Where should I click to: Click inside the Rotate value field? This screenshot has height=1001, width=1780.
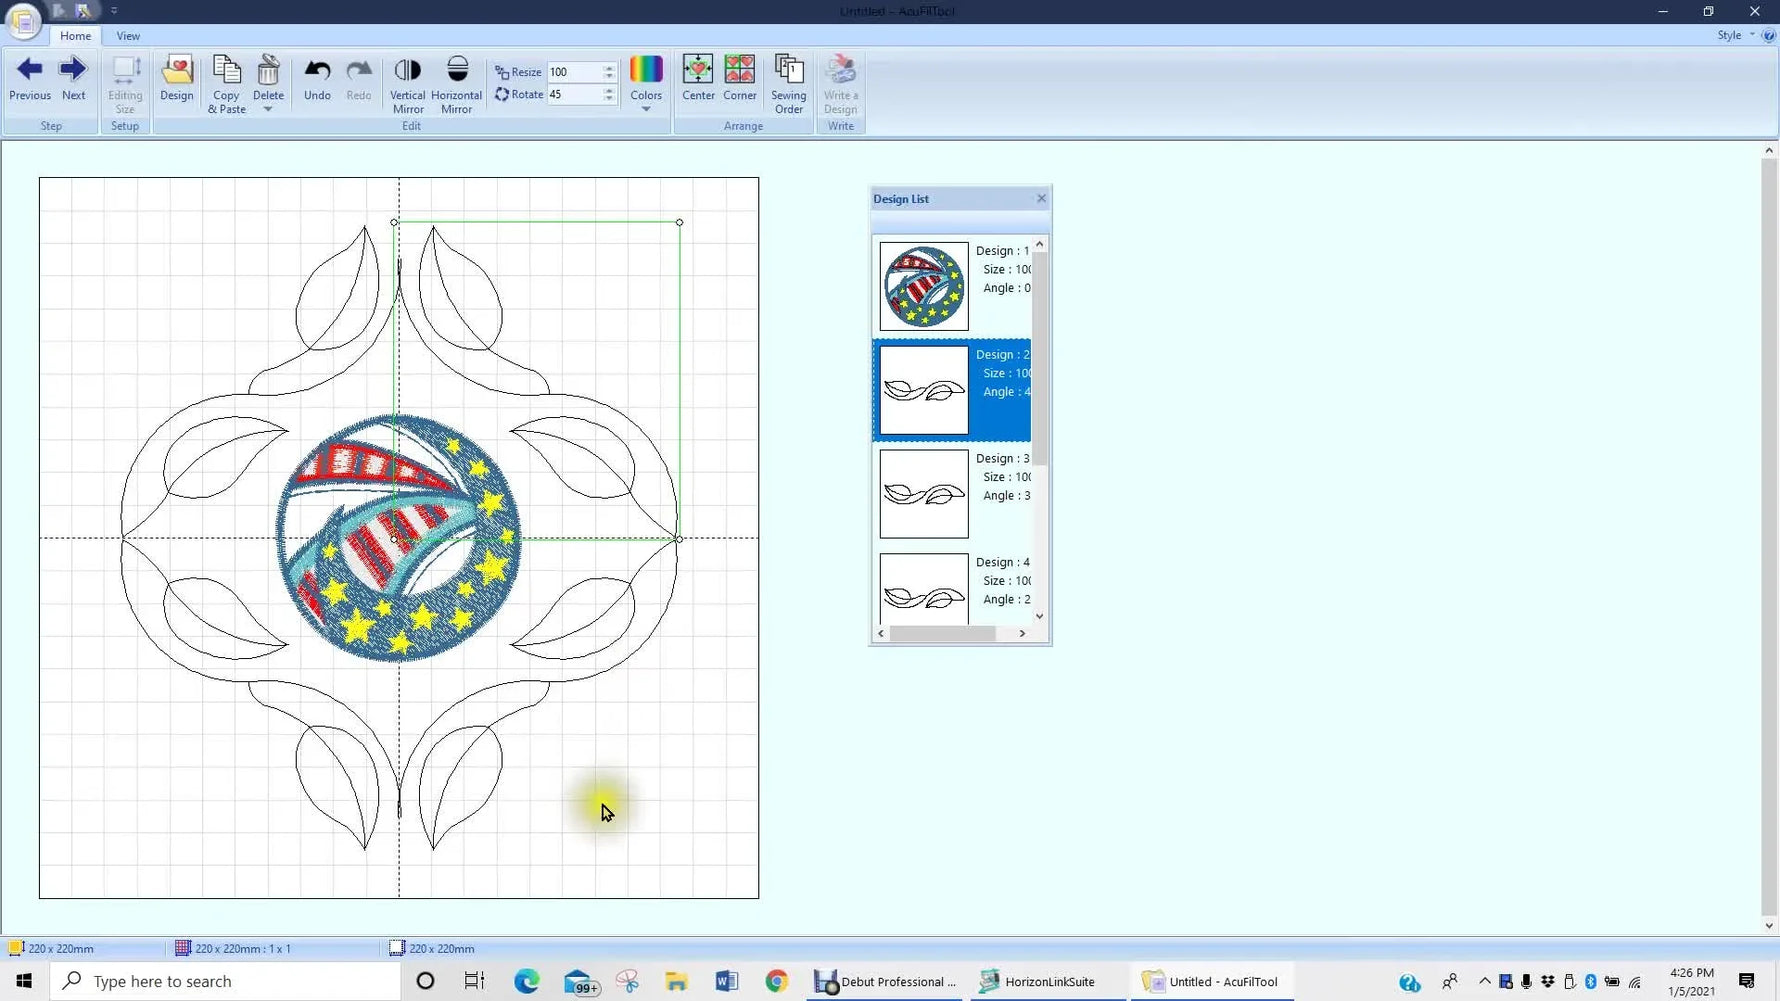tap(574, 95)
